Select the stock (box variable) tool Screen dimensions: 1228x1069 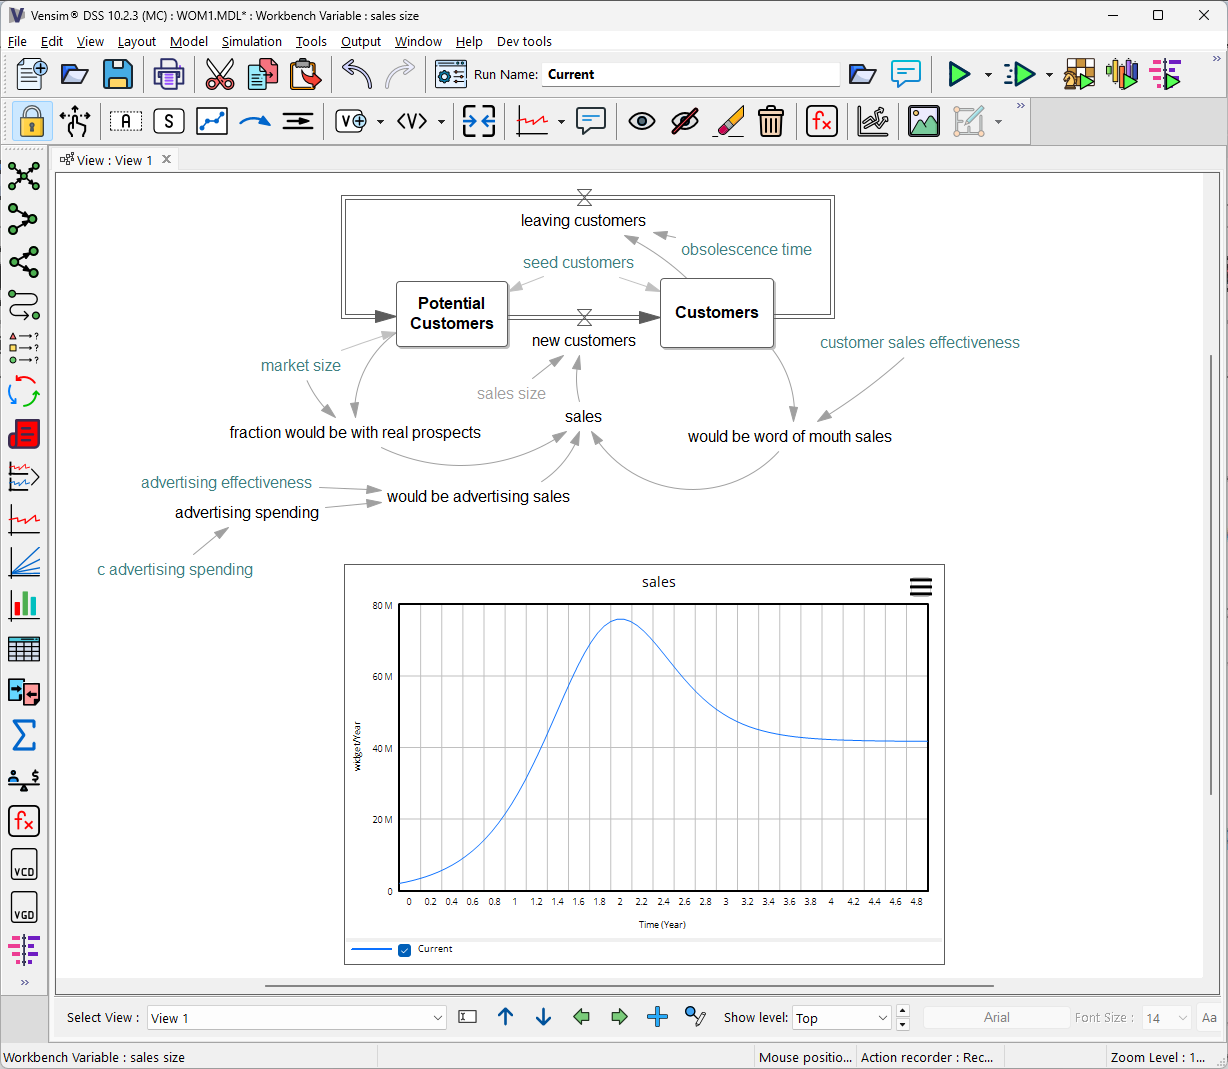pyautogui.click(x=169, y=122)
